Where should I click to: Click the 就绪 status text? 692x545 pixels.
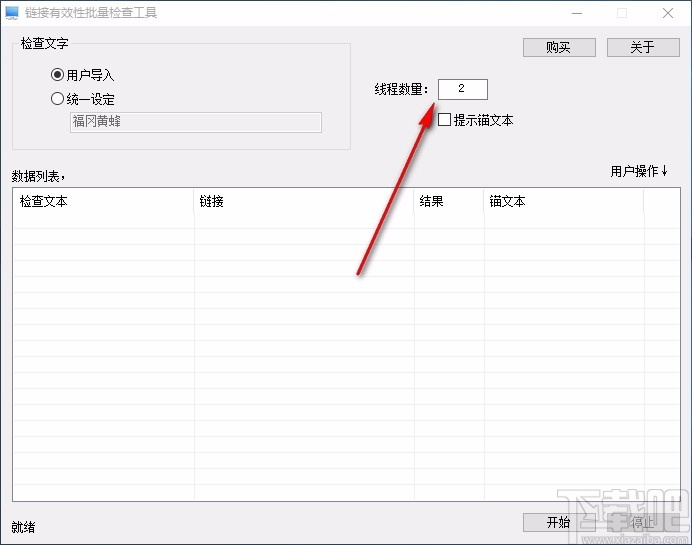[x=23, y=527]
